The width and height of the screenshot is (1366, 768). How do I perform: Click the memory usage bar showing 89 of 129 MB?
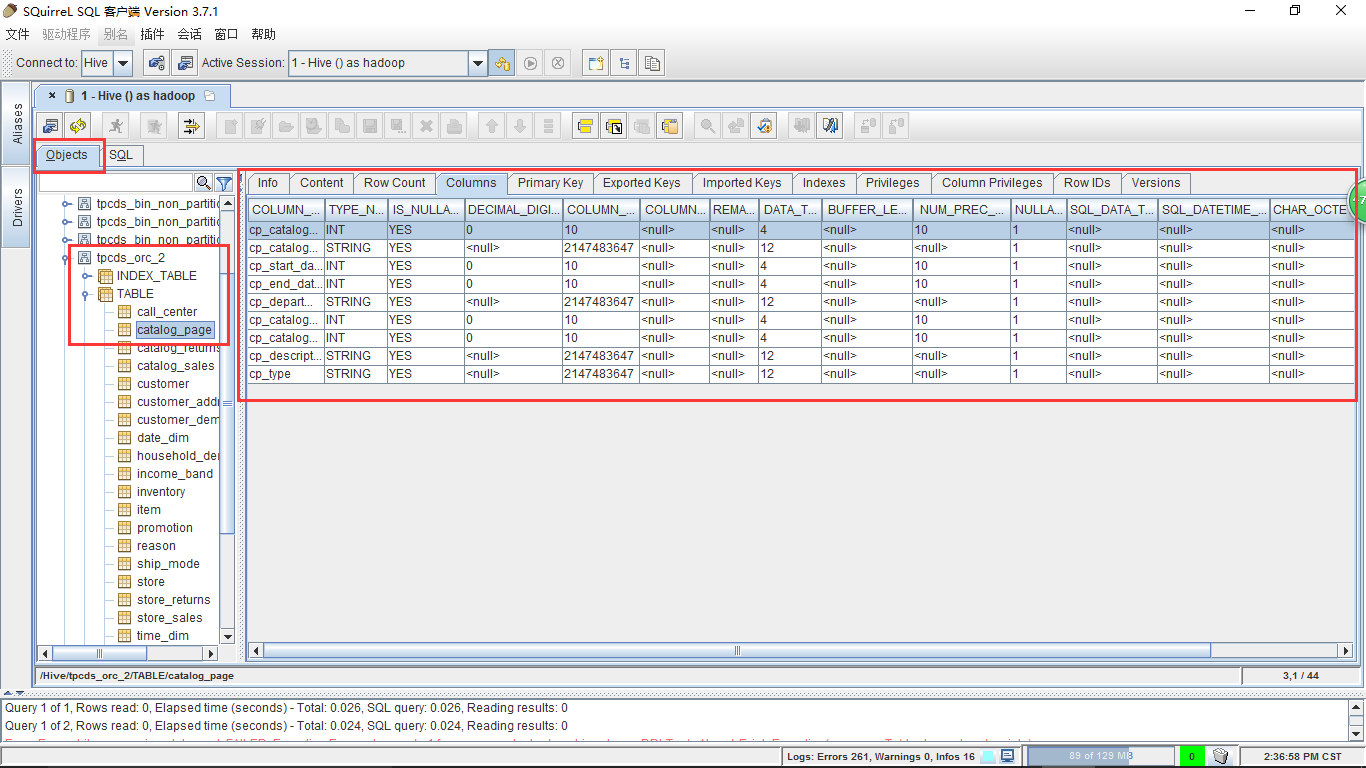tap(1100, 756)
